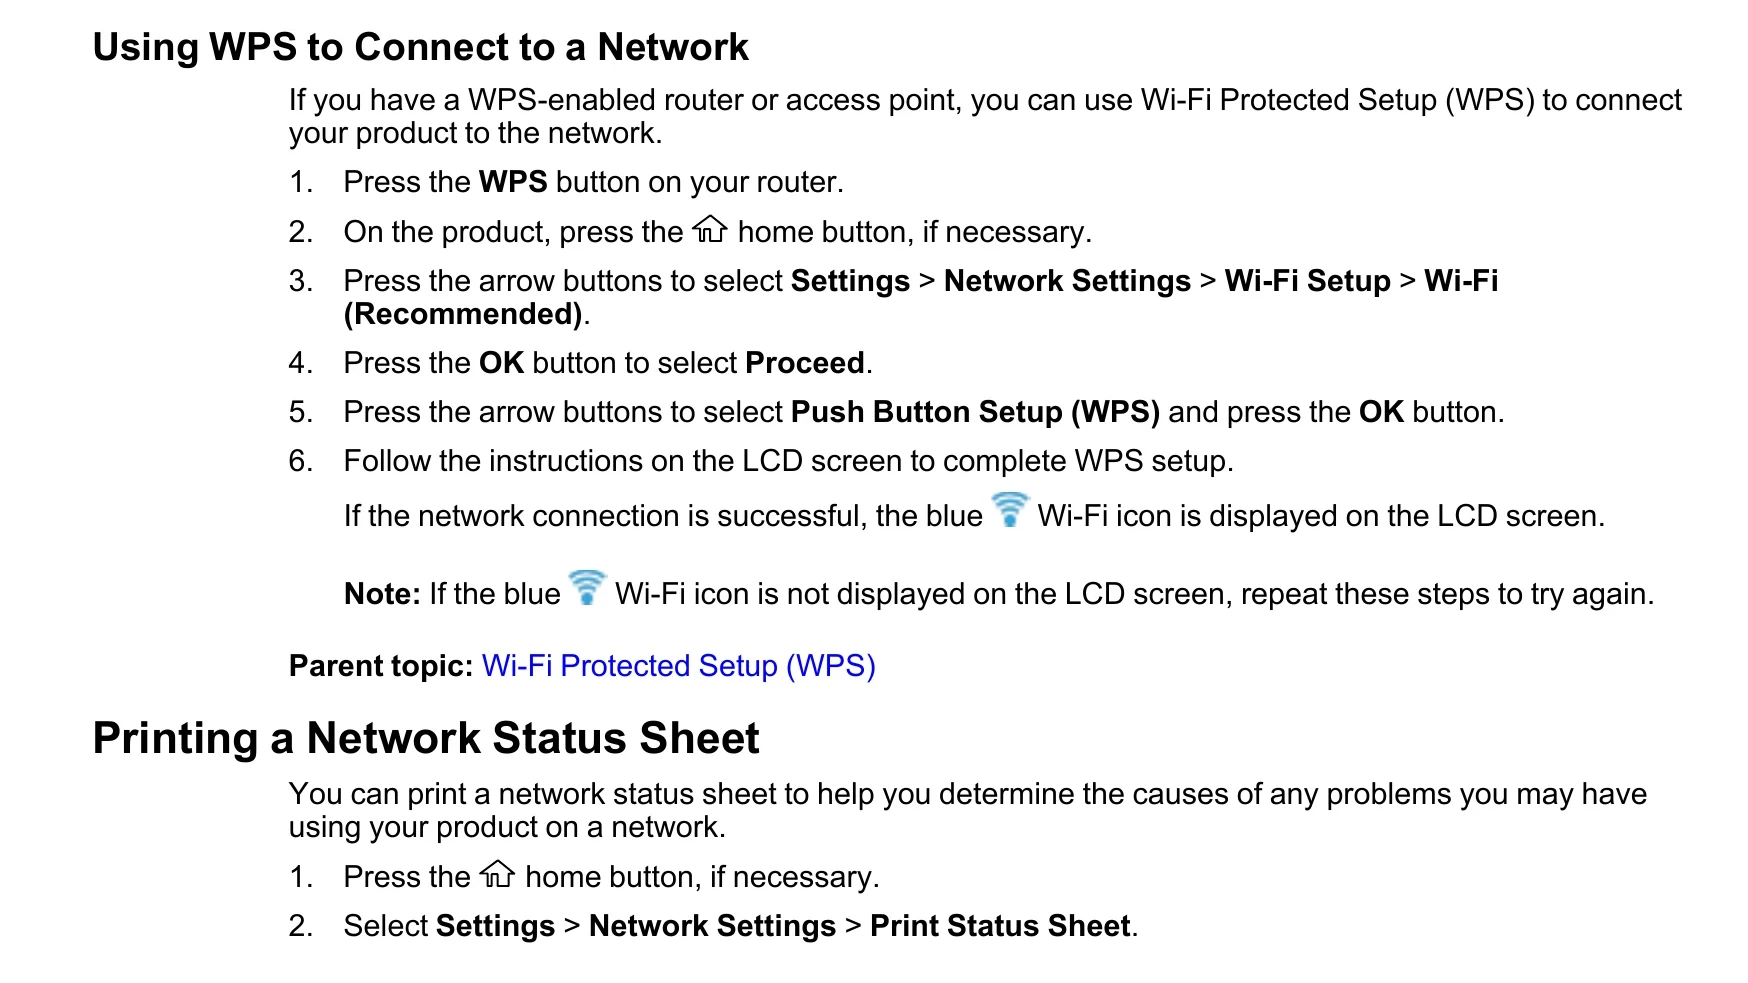Click the bold 'Network Settings' text in WPS step 3
Viewport: 1748px width, 983px height.
[x=1067, y=281]
